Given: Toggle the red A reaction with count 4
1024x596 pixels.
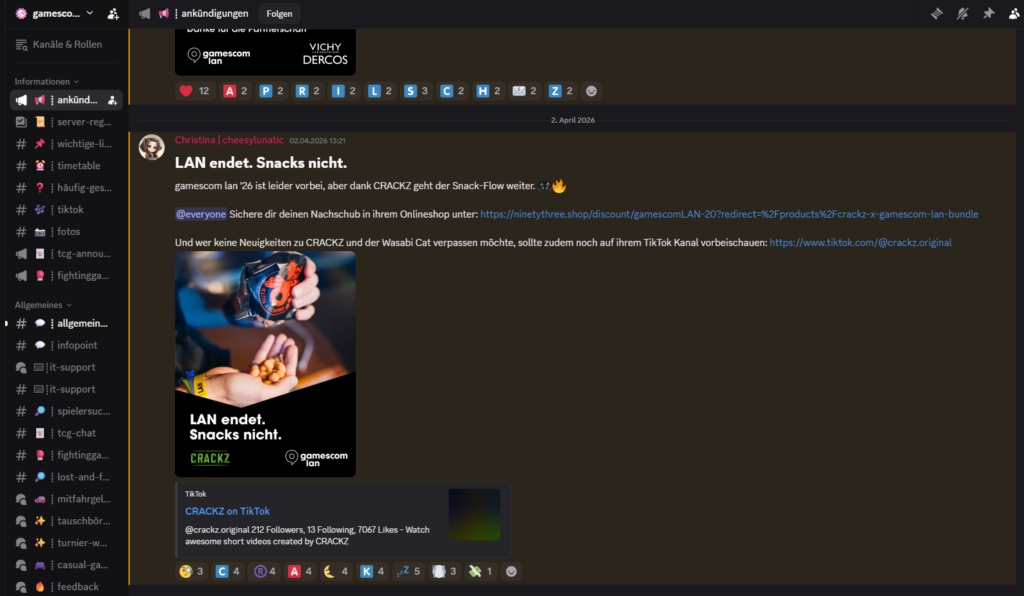Looking at the screenshot, I should [x=300, y=571].
